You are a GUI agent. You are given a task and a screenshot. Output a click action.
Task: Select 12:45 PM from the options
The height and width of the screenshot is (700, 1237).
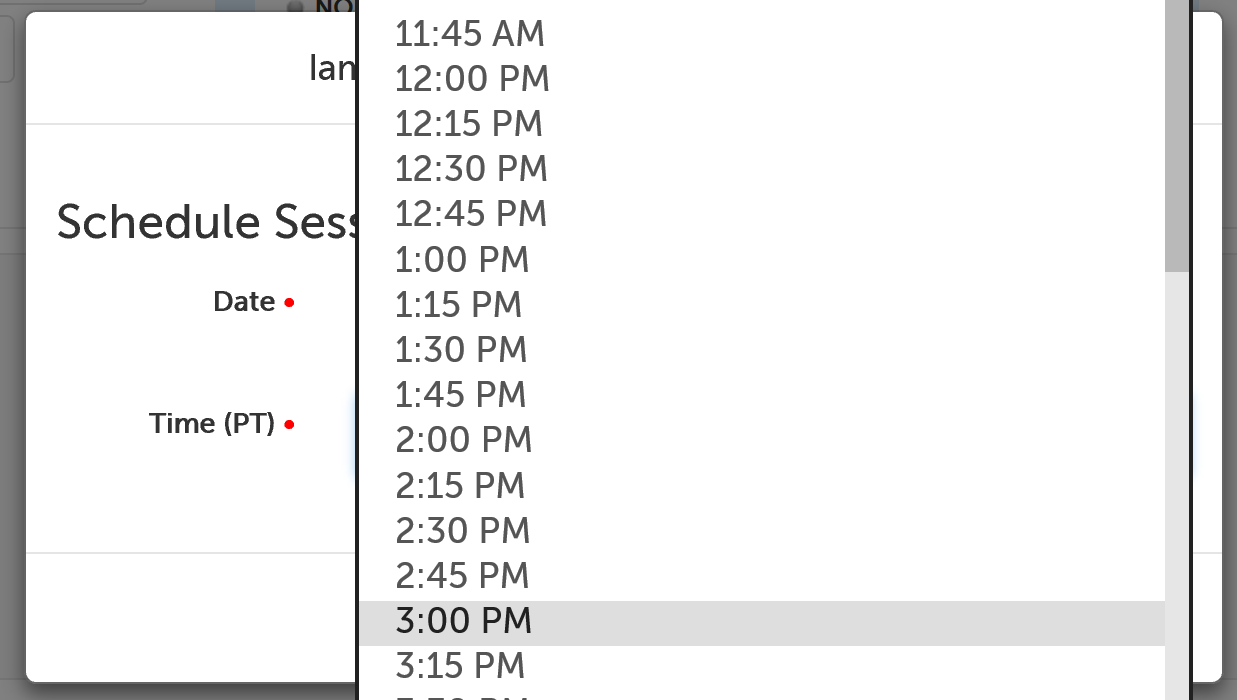pos(471,213)
